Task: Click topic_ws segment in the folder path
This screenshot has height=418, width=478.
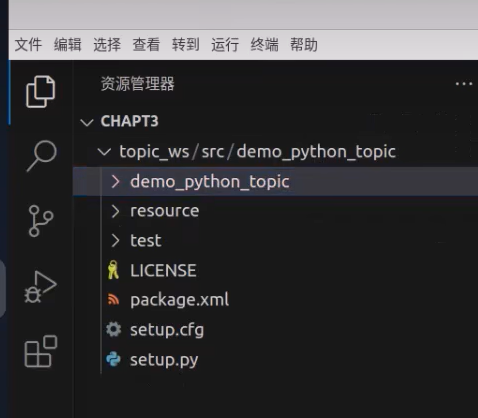Action: click(154, 152)
